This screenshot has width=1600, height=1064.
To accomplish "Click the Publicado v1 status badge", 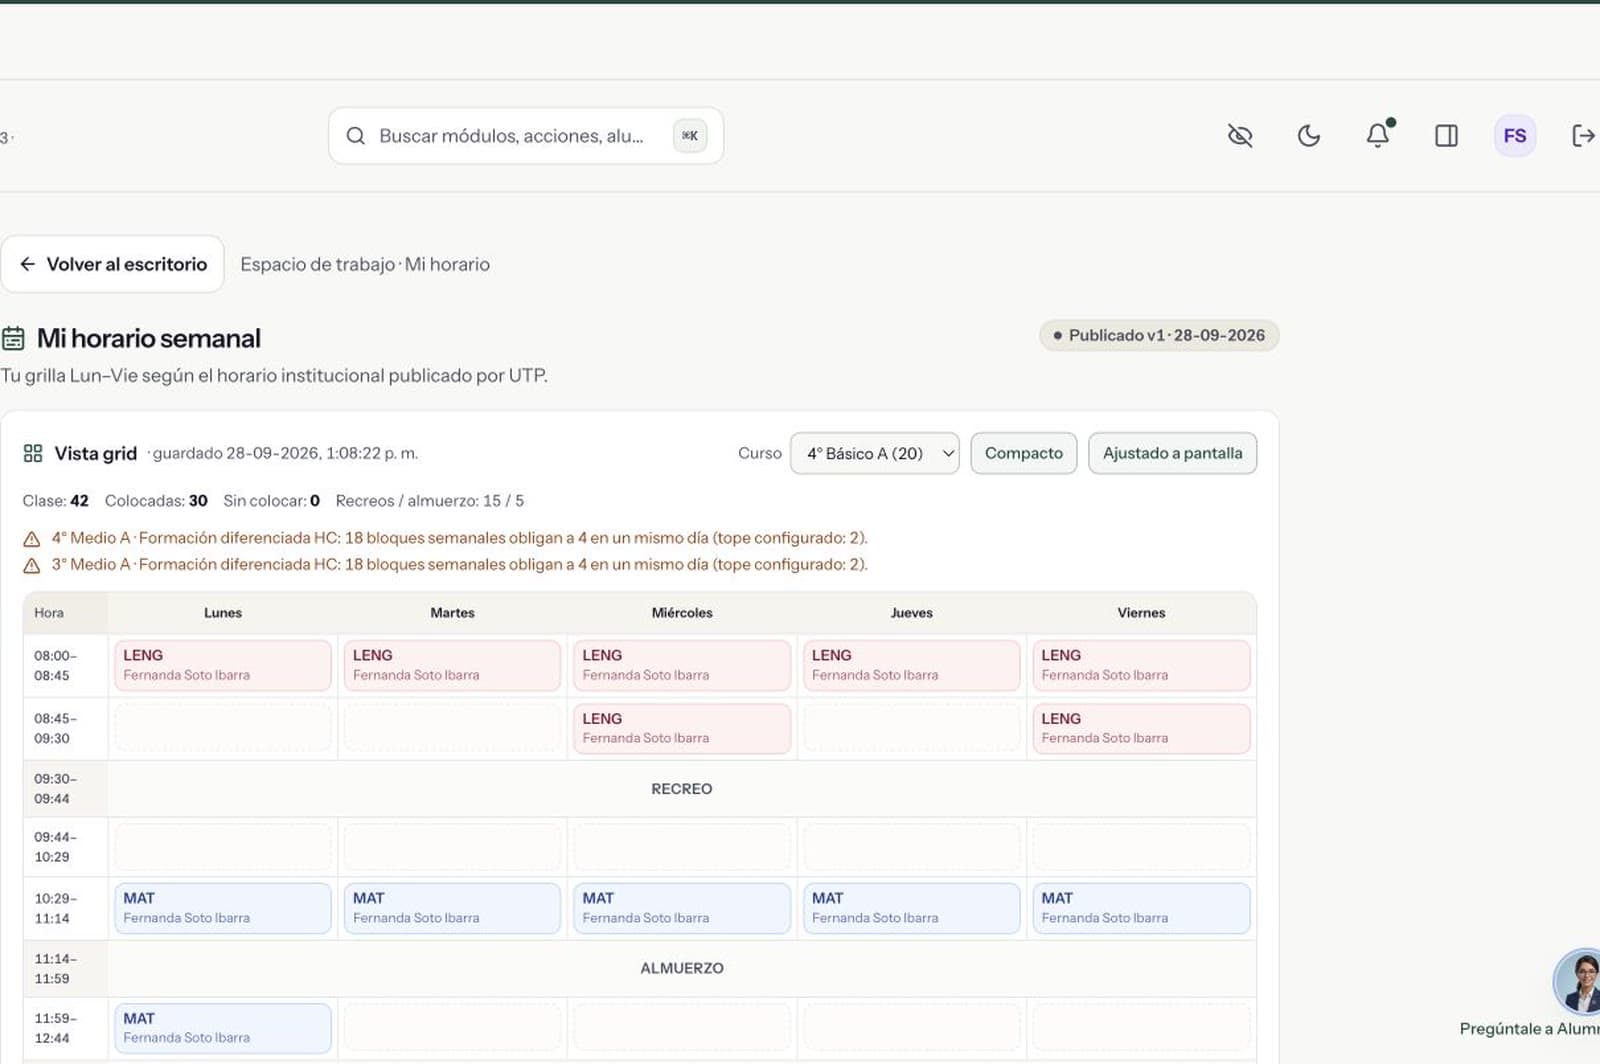I will click(1159, 335).
